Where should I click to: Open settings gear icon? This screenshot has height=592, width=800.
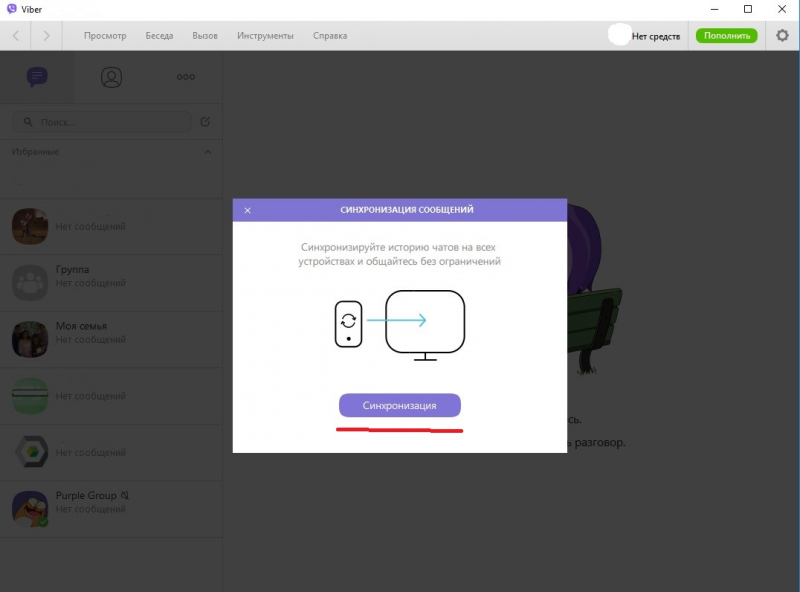coord(782,36)
